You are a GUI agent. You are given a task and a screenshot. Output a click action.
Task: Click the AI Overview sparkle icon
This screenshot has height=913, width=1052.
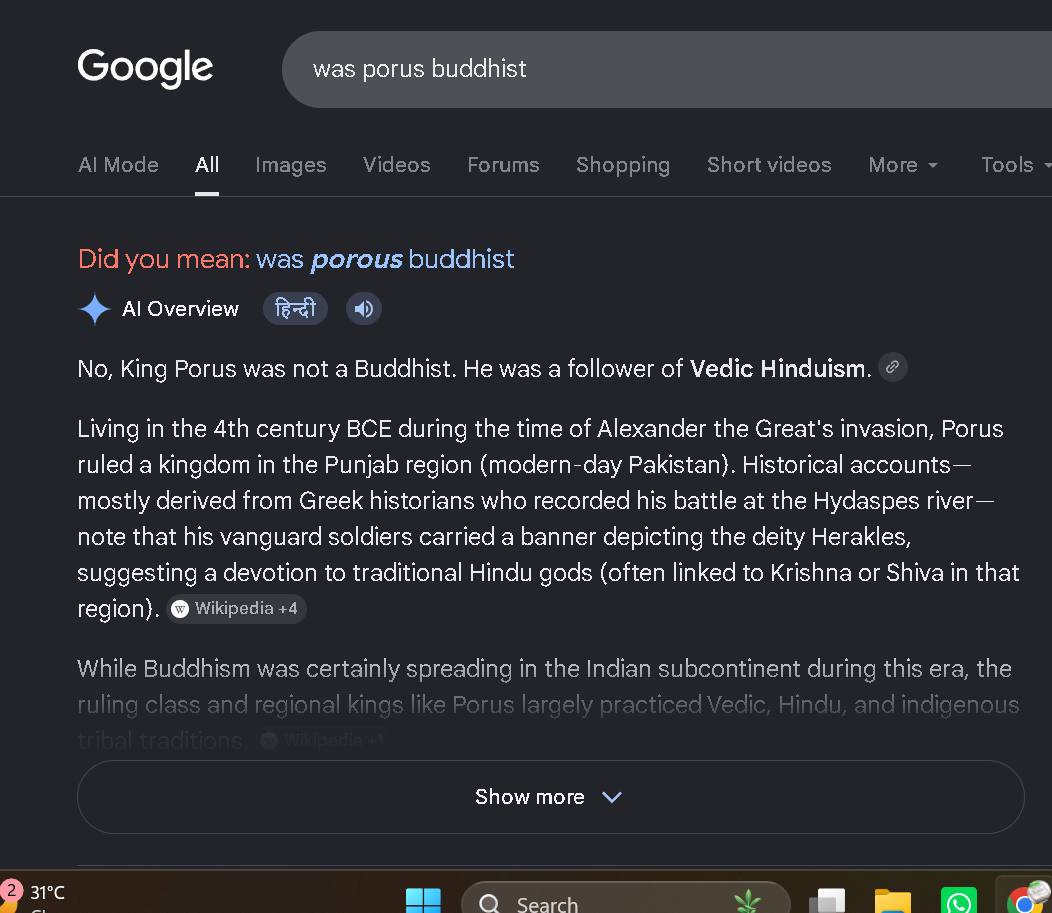pyautogui.click(x=95, y=309)
